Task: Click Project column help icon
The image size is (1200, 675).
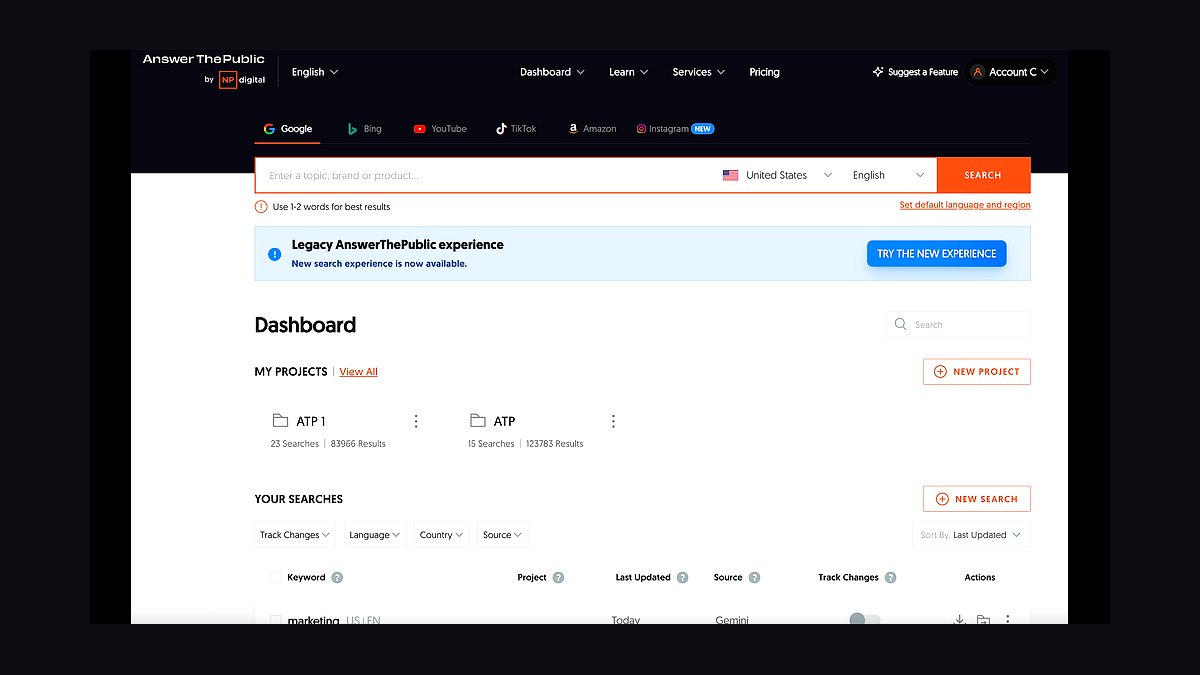Action: click(558, 577)
